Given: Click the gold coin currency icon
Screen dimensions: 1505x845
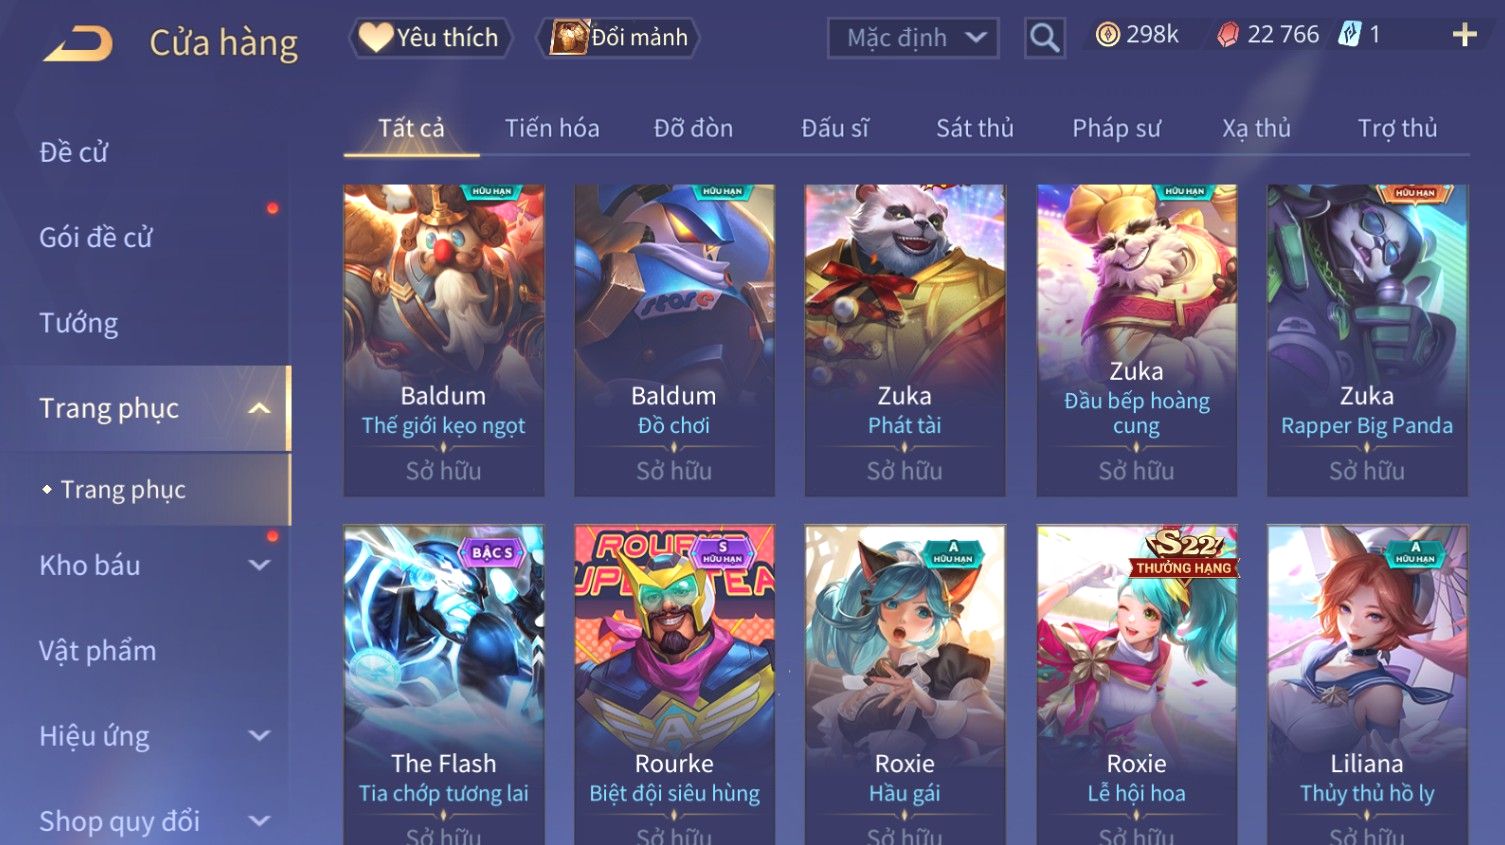Looking at the screenshot, I should pos(1107,35).
